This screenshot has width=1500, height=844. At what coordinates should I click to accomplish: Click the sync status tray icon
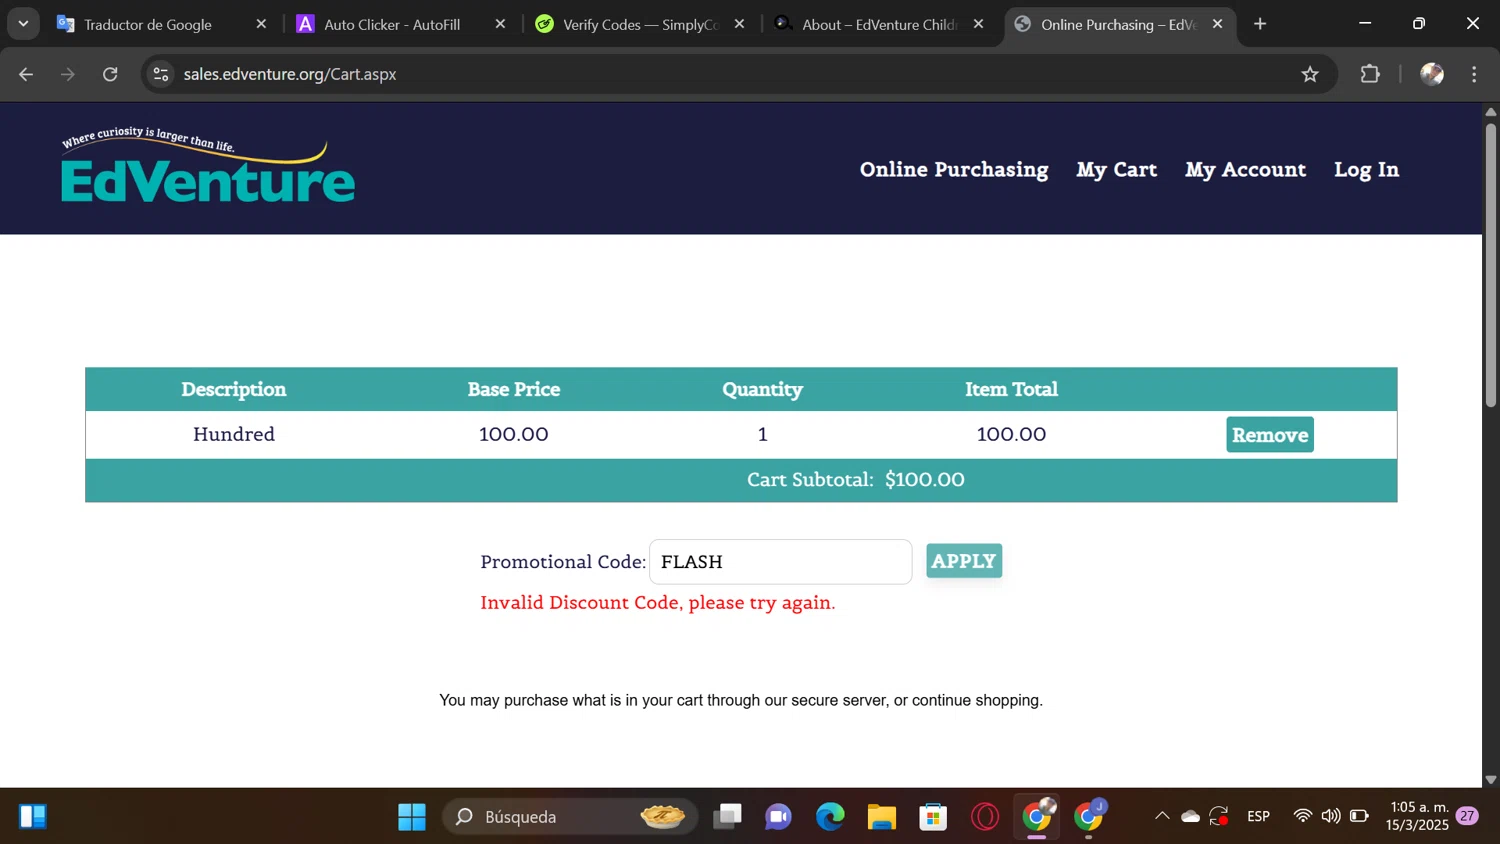click(x=1218, y=817)
